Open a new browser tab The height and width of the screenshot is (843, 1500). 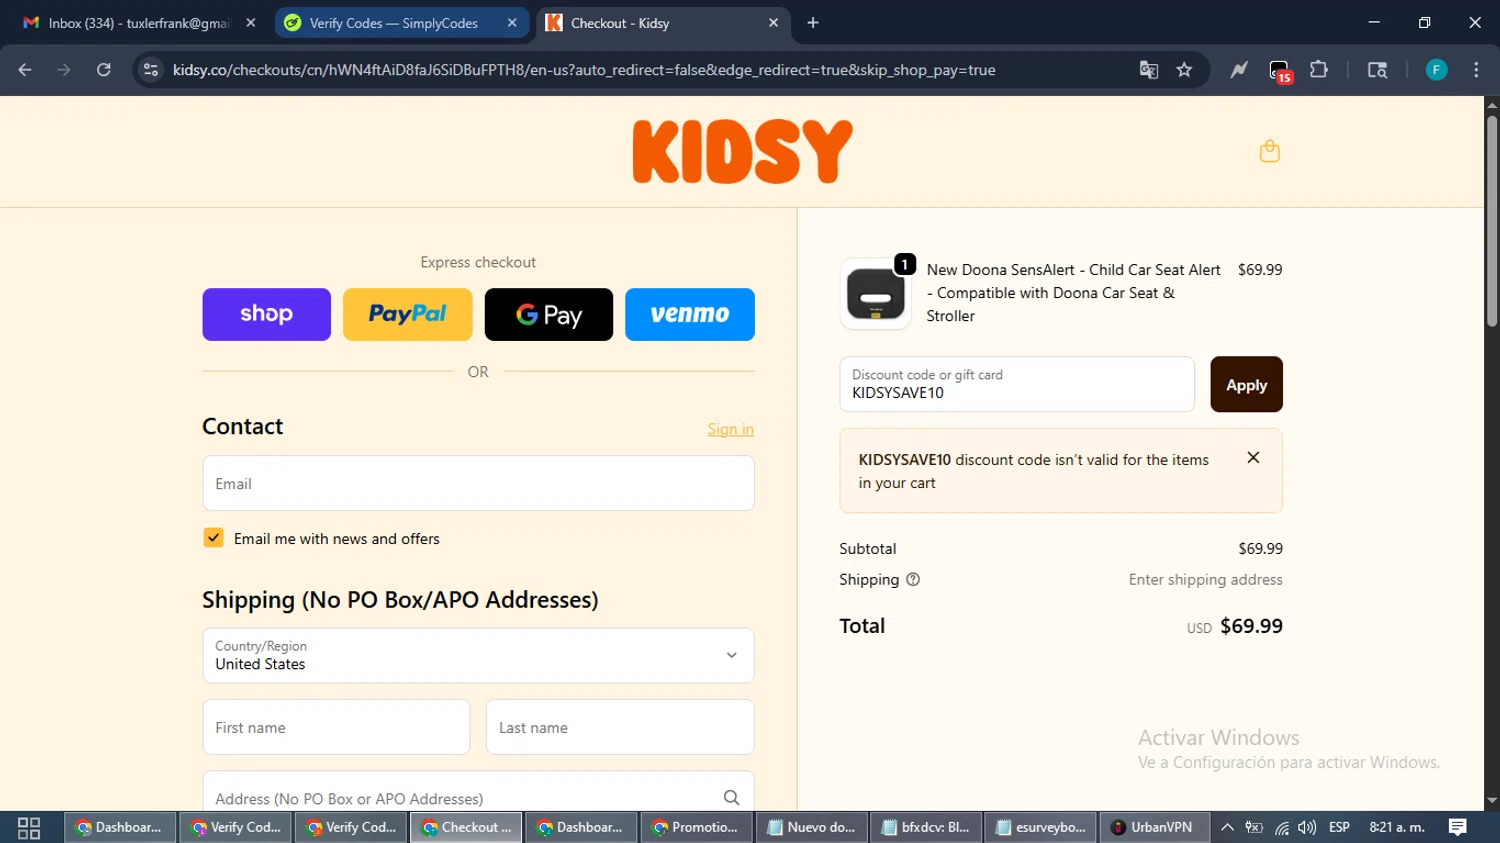click(x=813, y=23)
